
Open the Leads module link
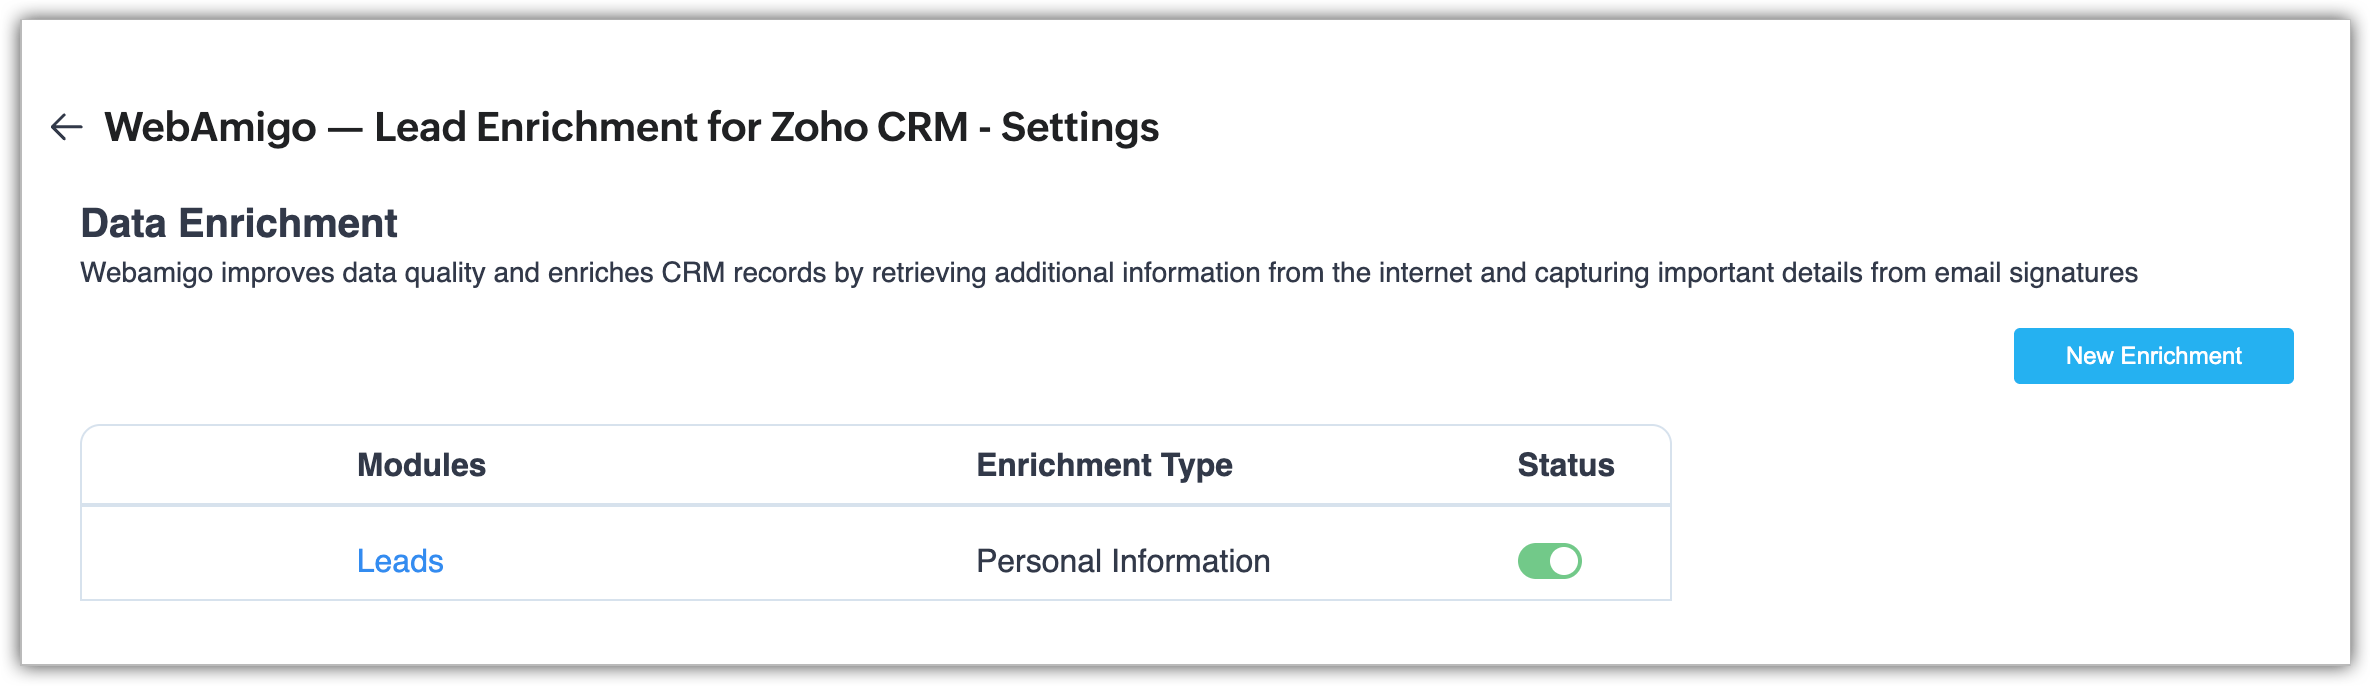[x=400, y=561]
